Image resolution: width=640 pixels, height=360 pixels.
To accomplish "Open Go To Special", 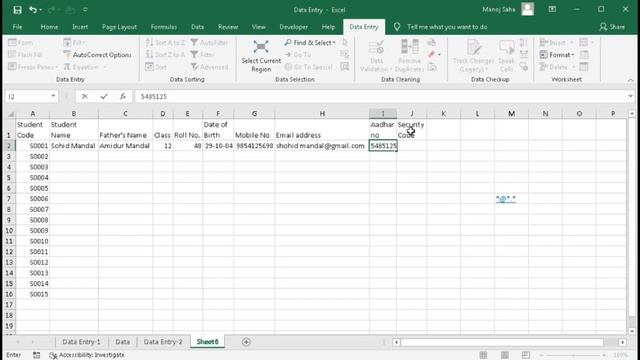I will [309, 67].
